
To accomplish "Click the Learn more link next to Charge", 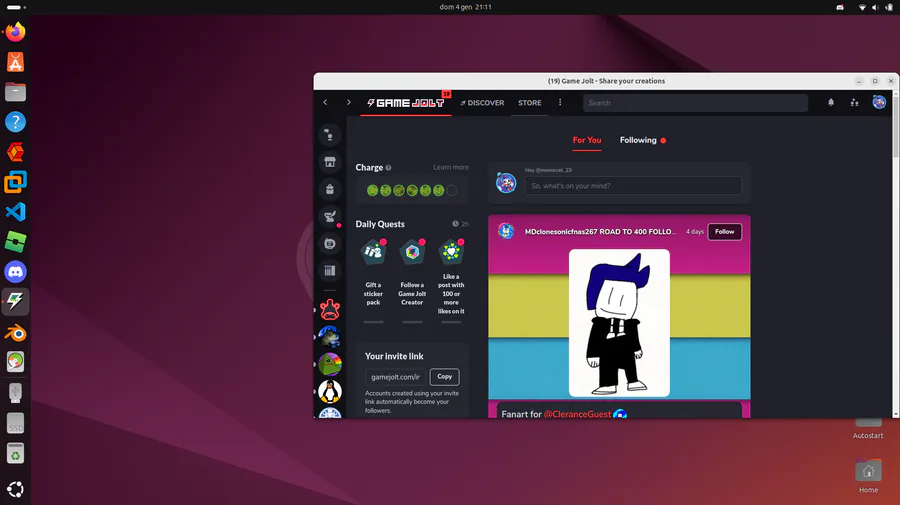I will [451, 167].
